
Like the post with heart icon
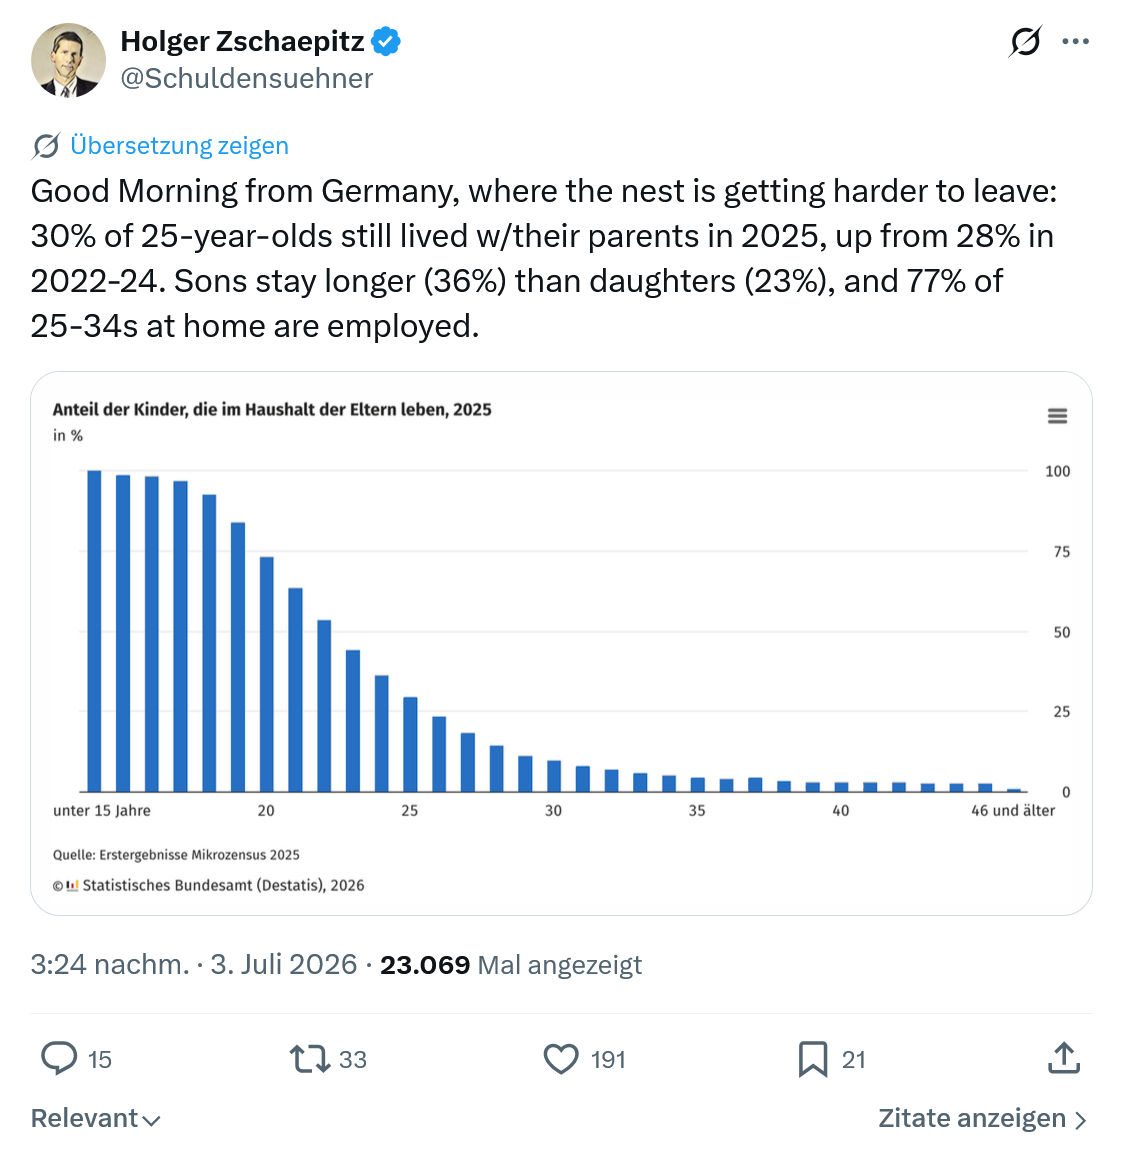pyautogui.click(x=561, y=1059)
